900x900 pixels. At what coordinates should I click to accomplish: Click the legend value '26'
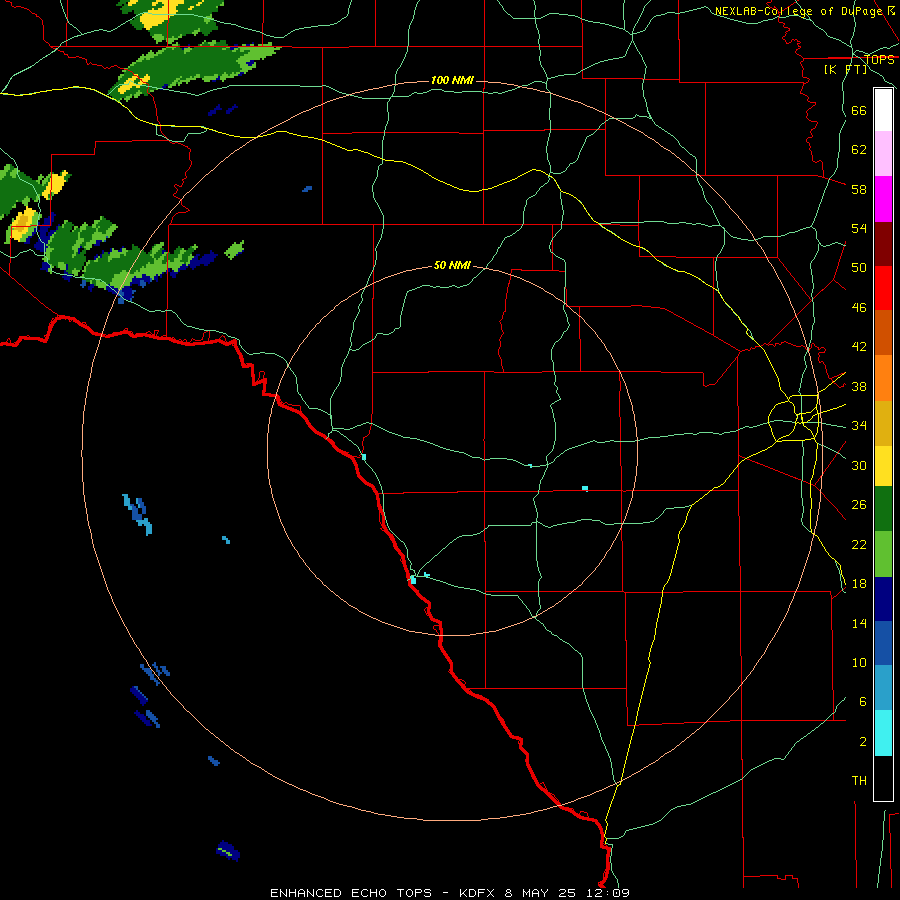[859, 505]
